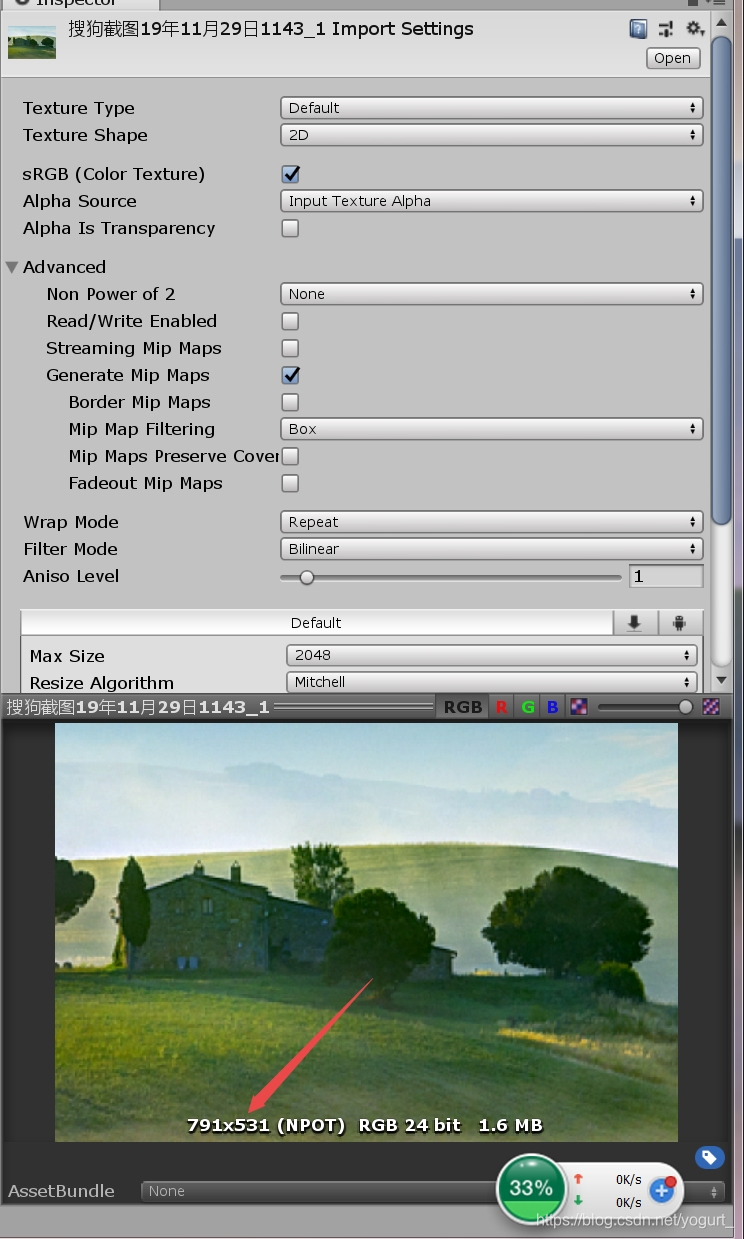Open the Alpha Source dropdown
Image resolution: width=744 pixels, height=1239 pixels.
[491, 201]
